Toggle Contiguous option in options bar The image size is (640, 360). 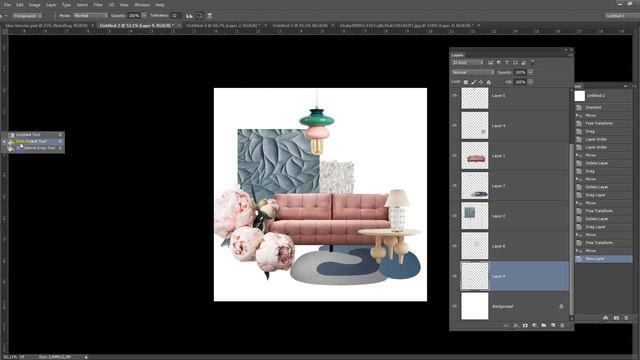[x=199, y=16]
